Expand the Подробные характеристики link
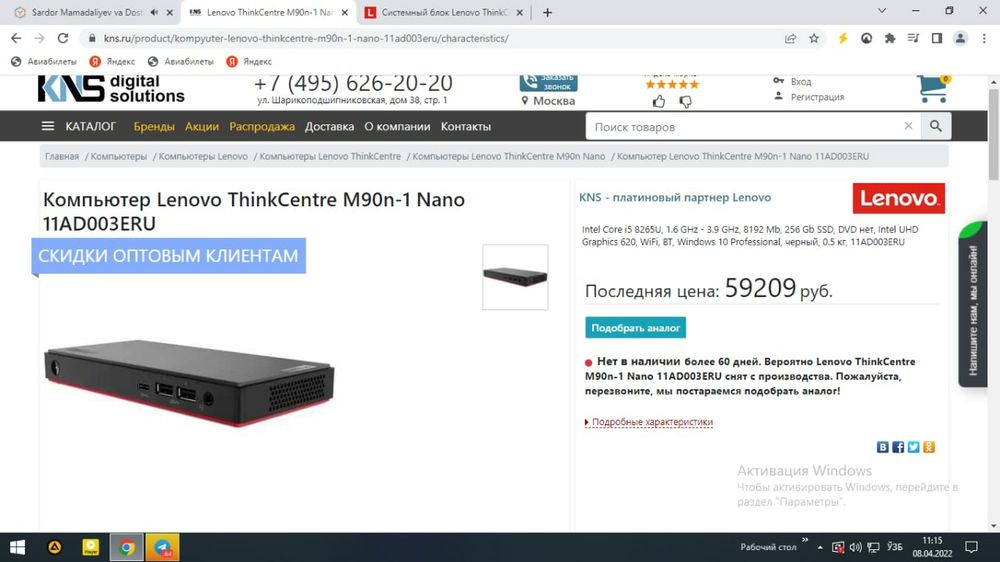This screenshot has width=1000, height=562. coord(652,422)
